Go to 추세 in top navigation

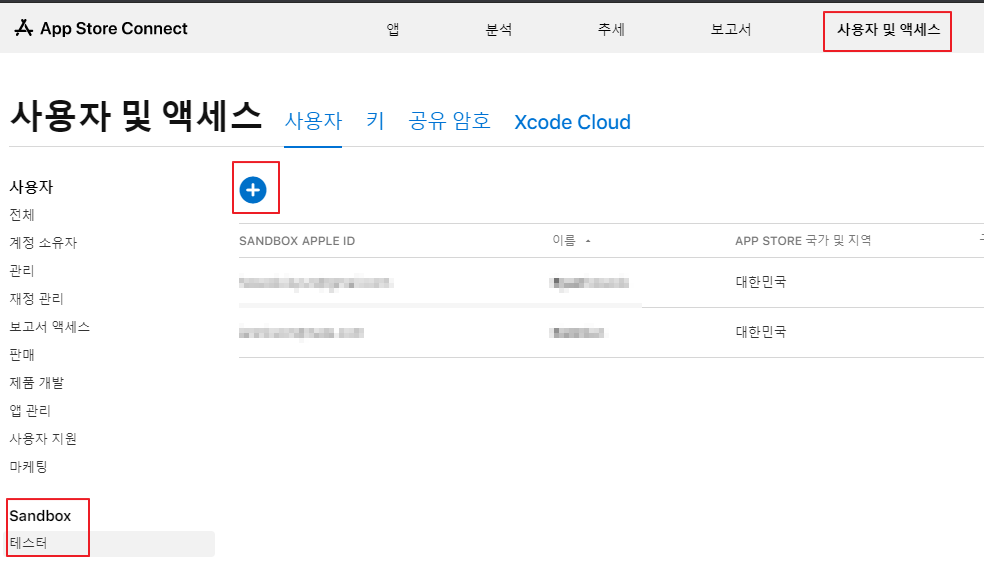(611, 29)
